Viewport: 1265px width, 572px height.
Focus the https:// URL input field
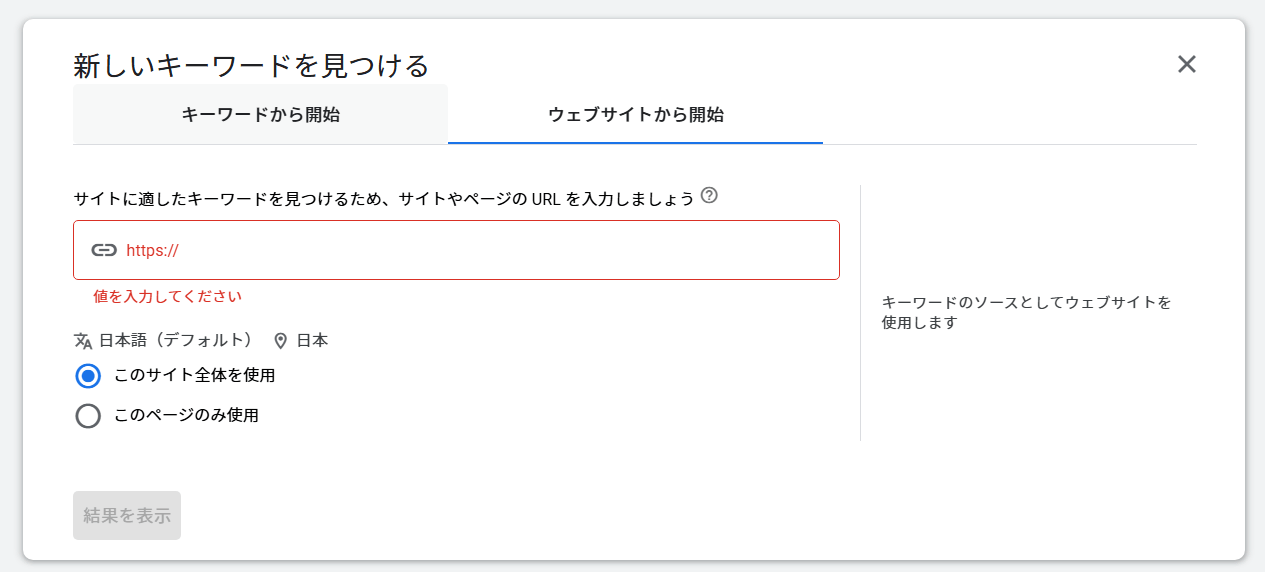point(456,250)
